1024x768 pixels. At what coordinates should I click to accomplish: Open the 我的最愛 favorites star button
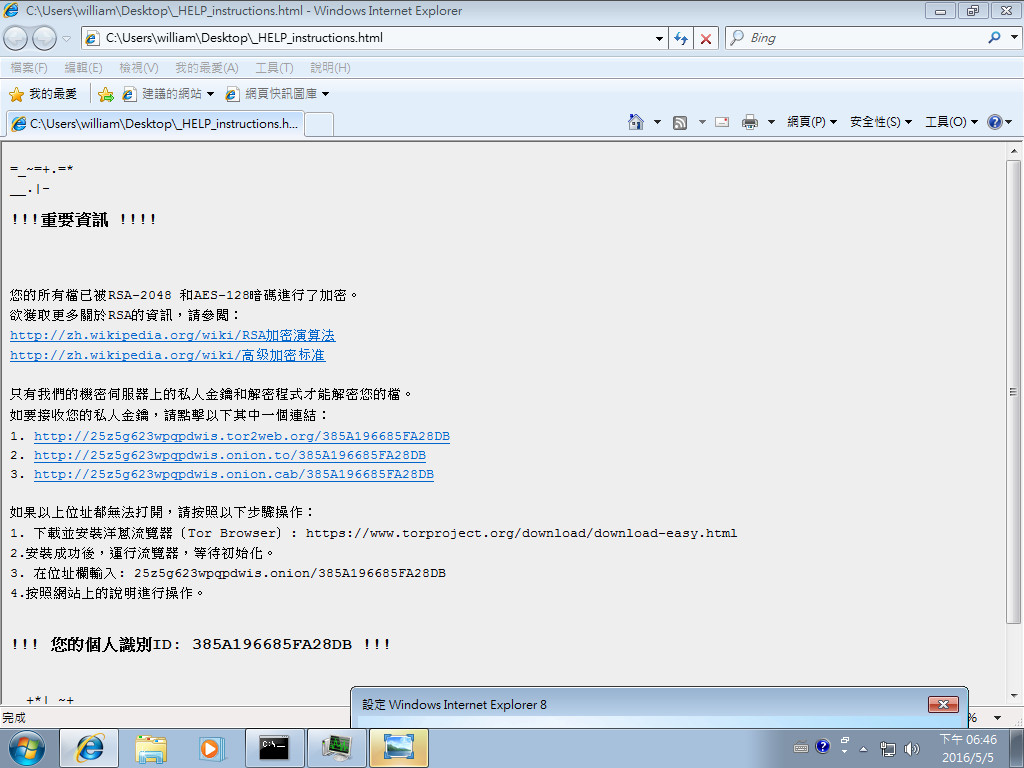pos(43,94)
